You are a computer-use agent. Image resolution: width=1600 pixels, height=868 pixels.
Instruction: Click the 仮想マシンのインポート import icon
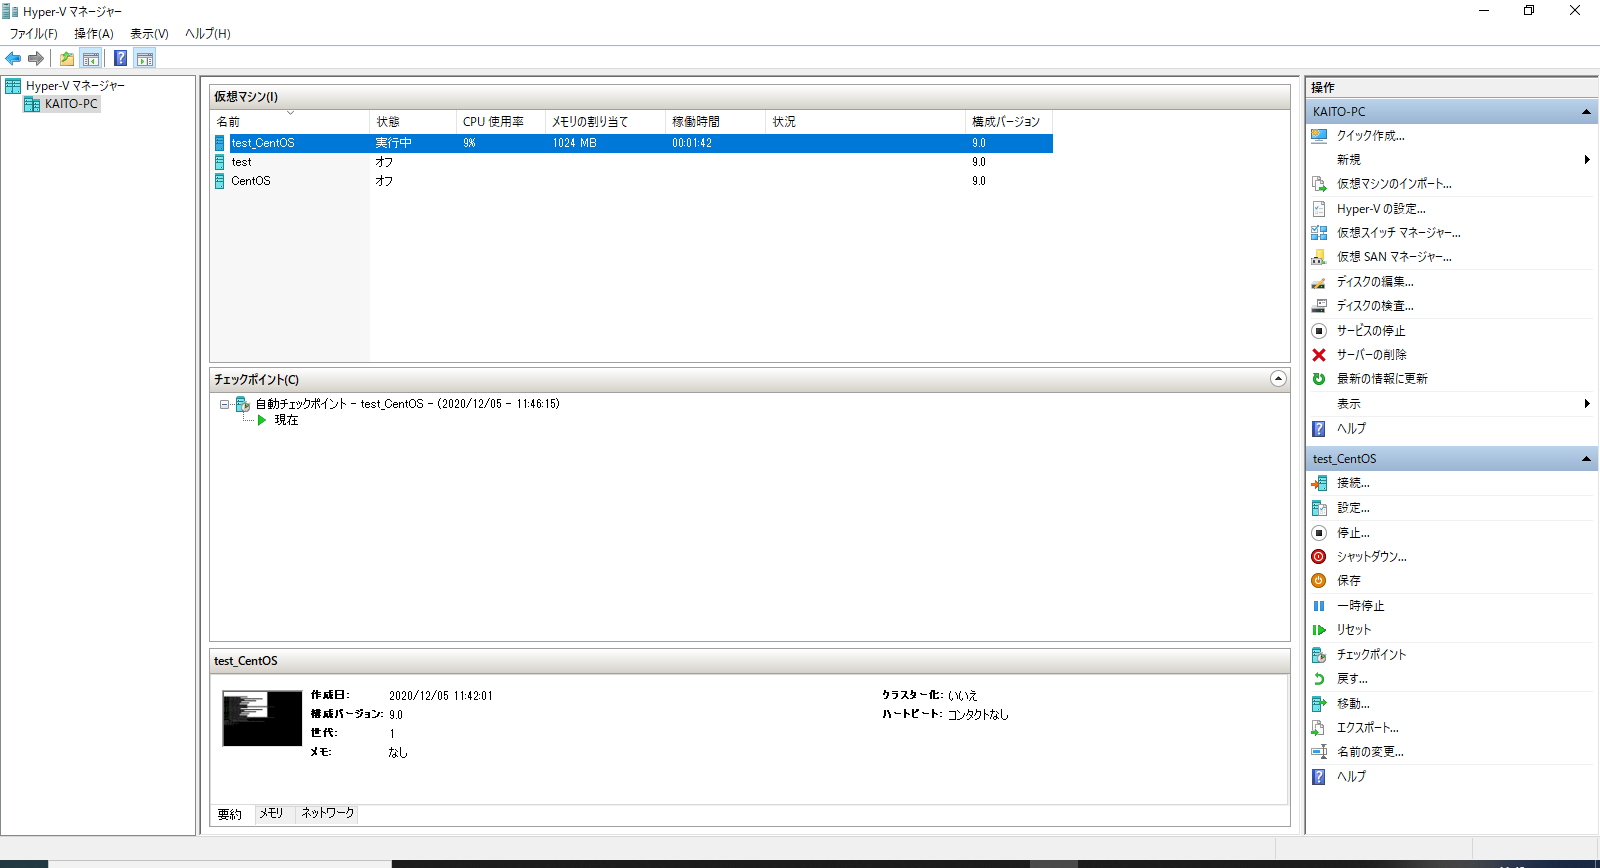tap(1319, 184)
